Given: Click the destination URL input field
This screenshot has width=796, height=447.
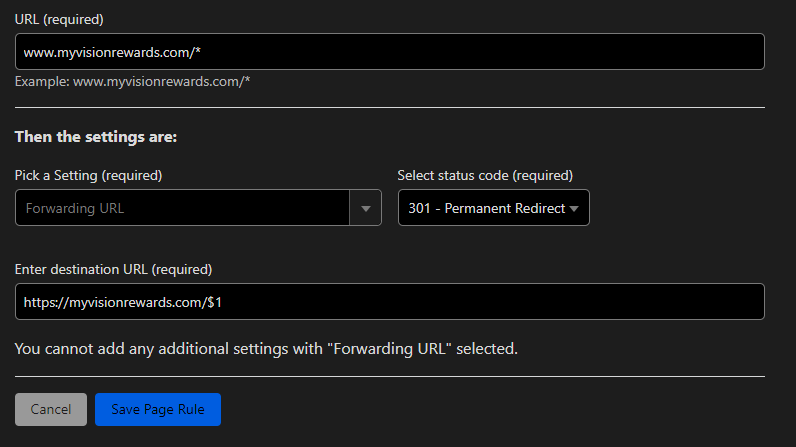Looking at the screenshot, I should point(389,301).
